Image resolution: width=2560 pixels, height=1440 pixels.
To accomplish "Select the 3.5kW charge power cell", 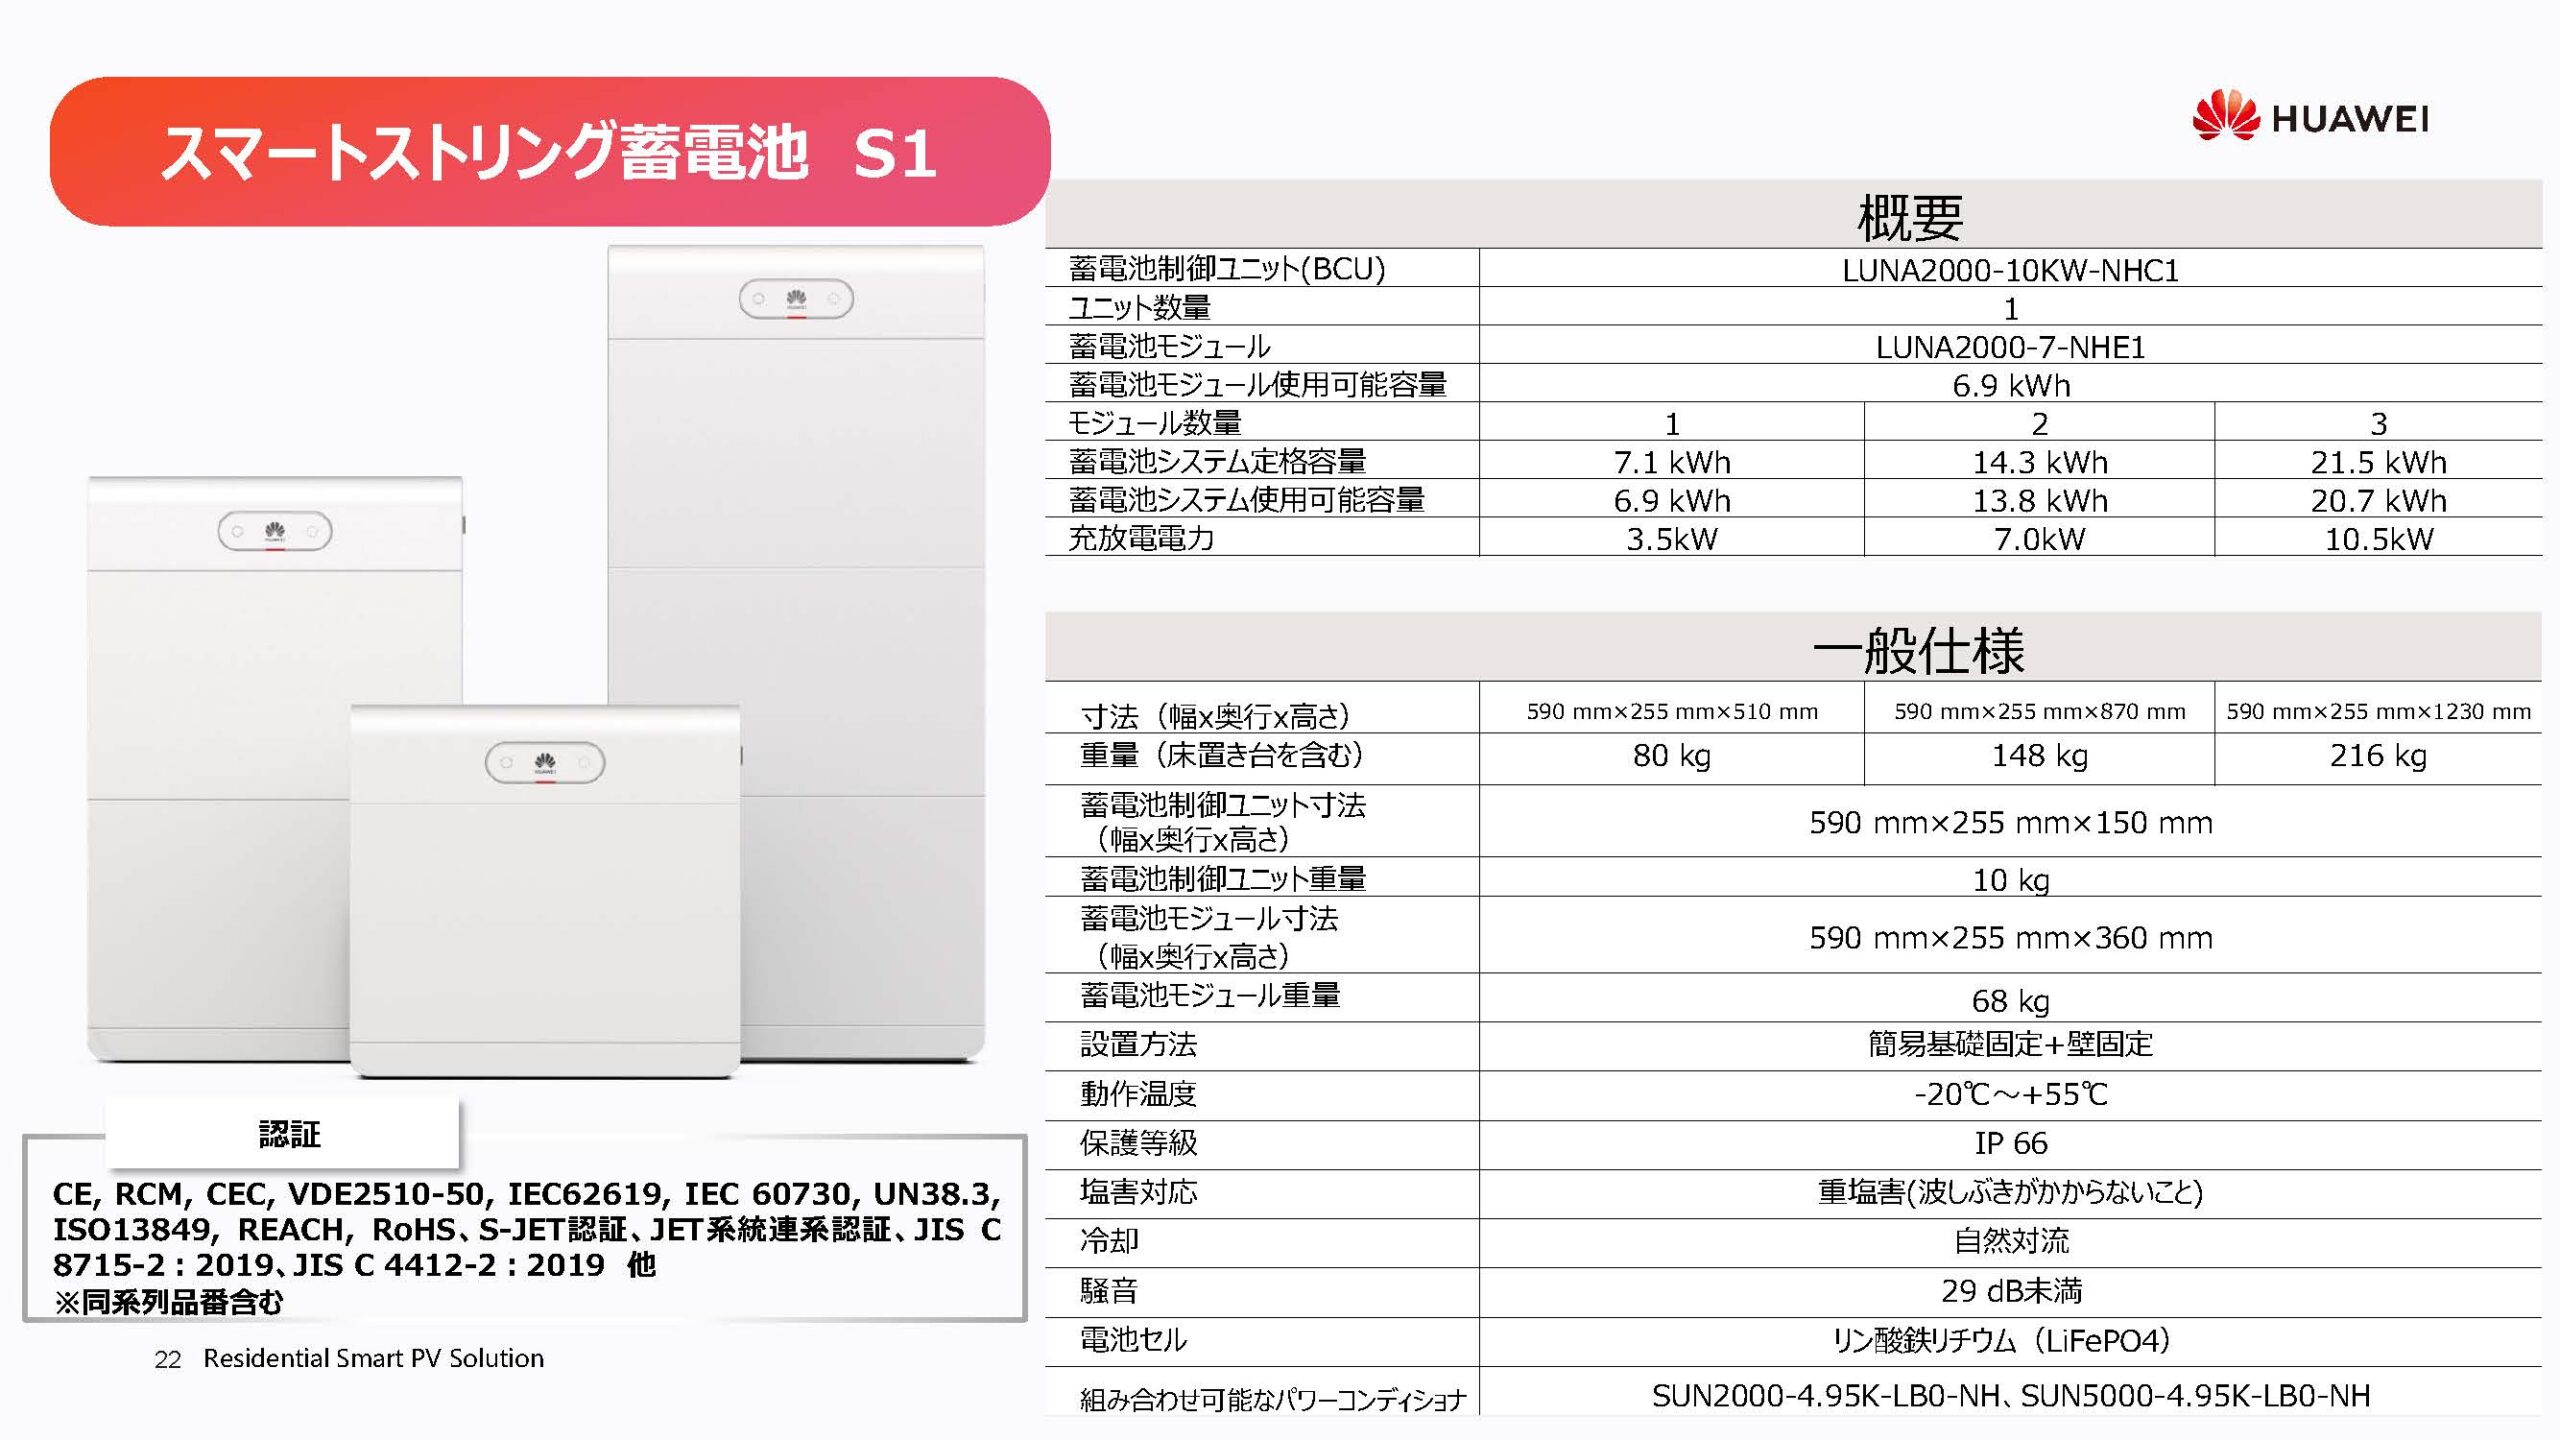I will click(x=1672, y=539).
